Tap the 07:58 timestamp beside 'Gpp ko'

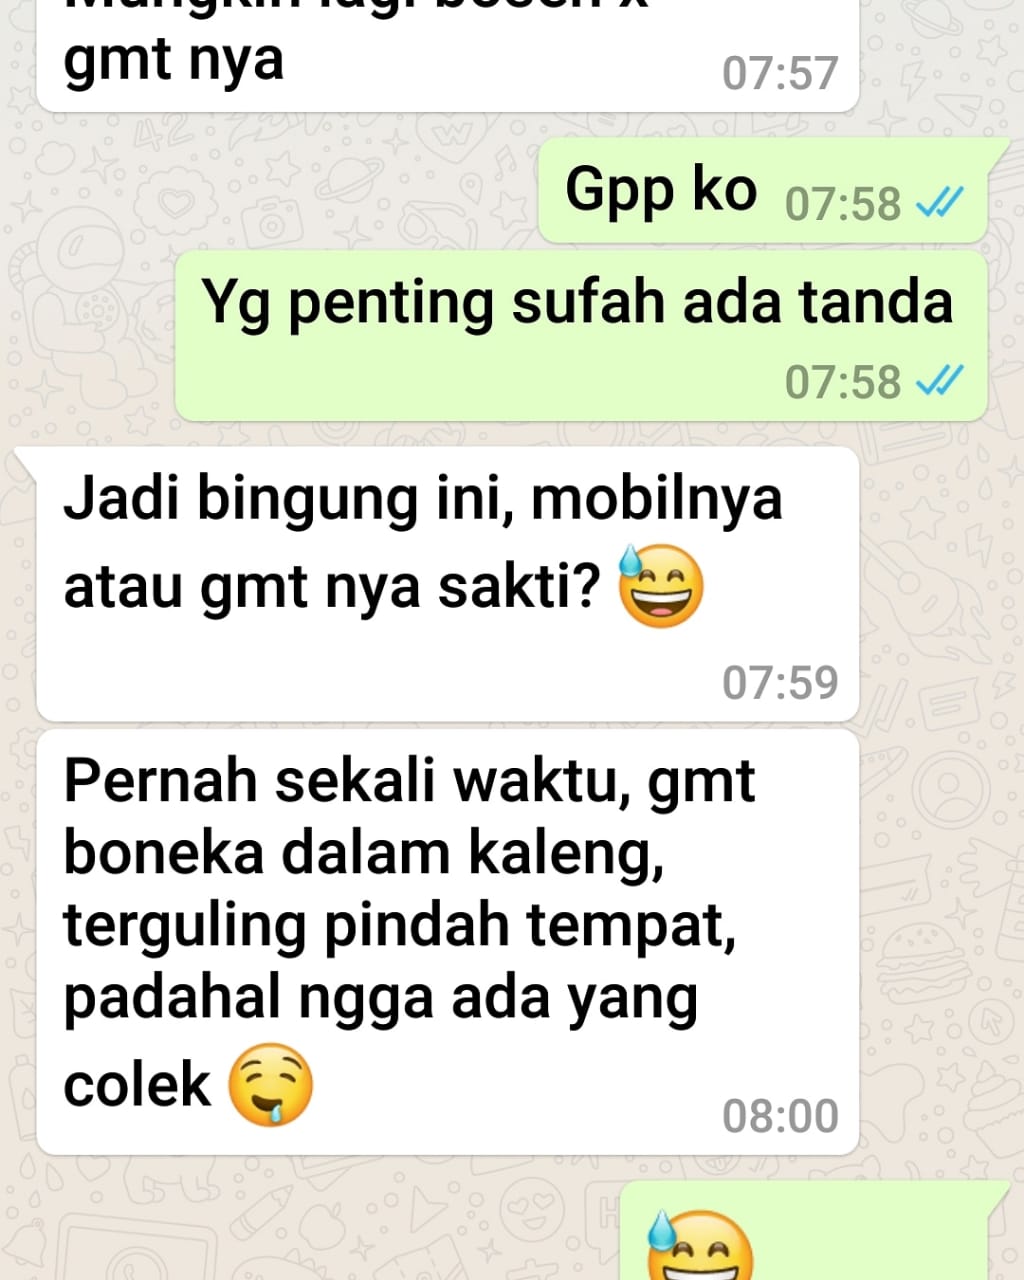click(843, 204)
